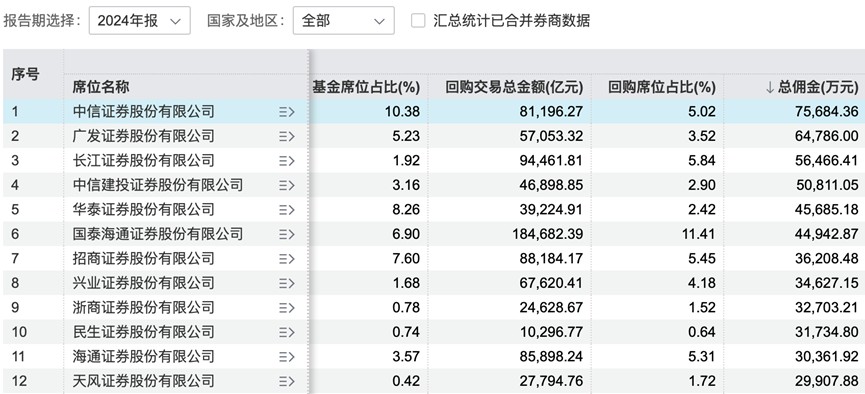Click total commission value 45,685.18
Screen dimensions: 865x394
(x=827, y=210)
